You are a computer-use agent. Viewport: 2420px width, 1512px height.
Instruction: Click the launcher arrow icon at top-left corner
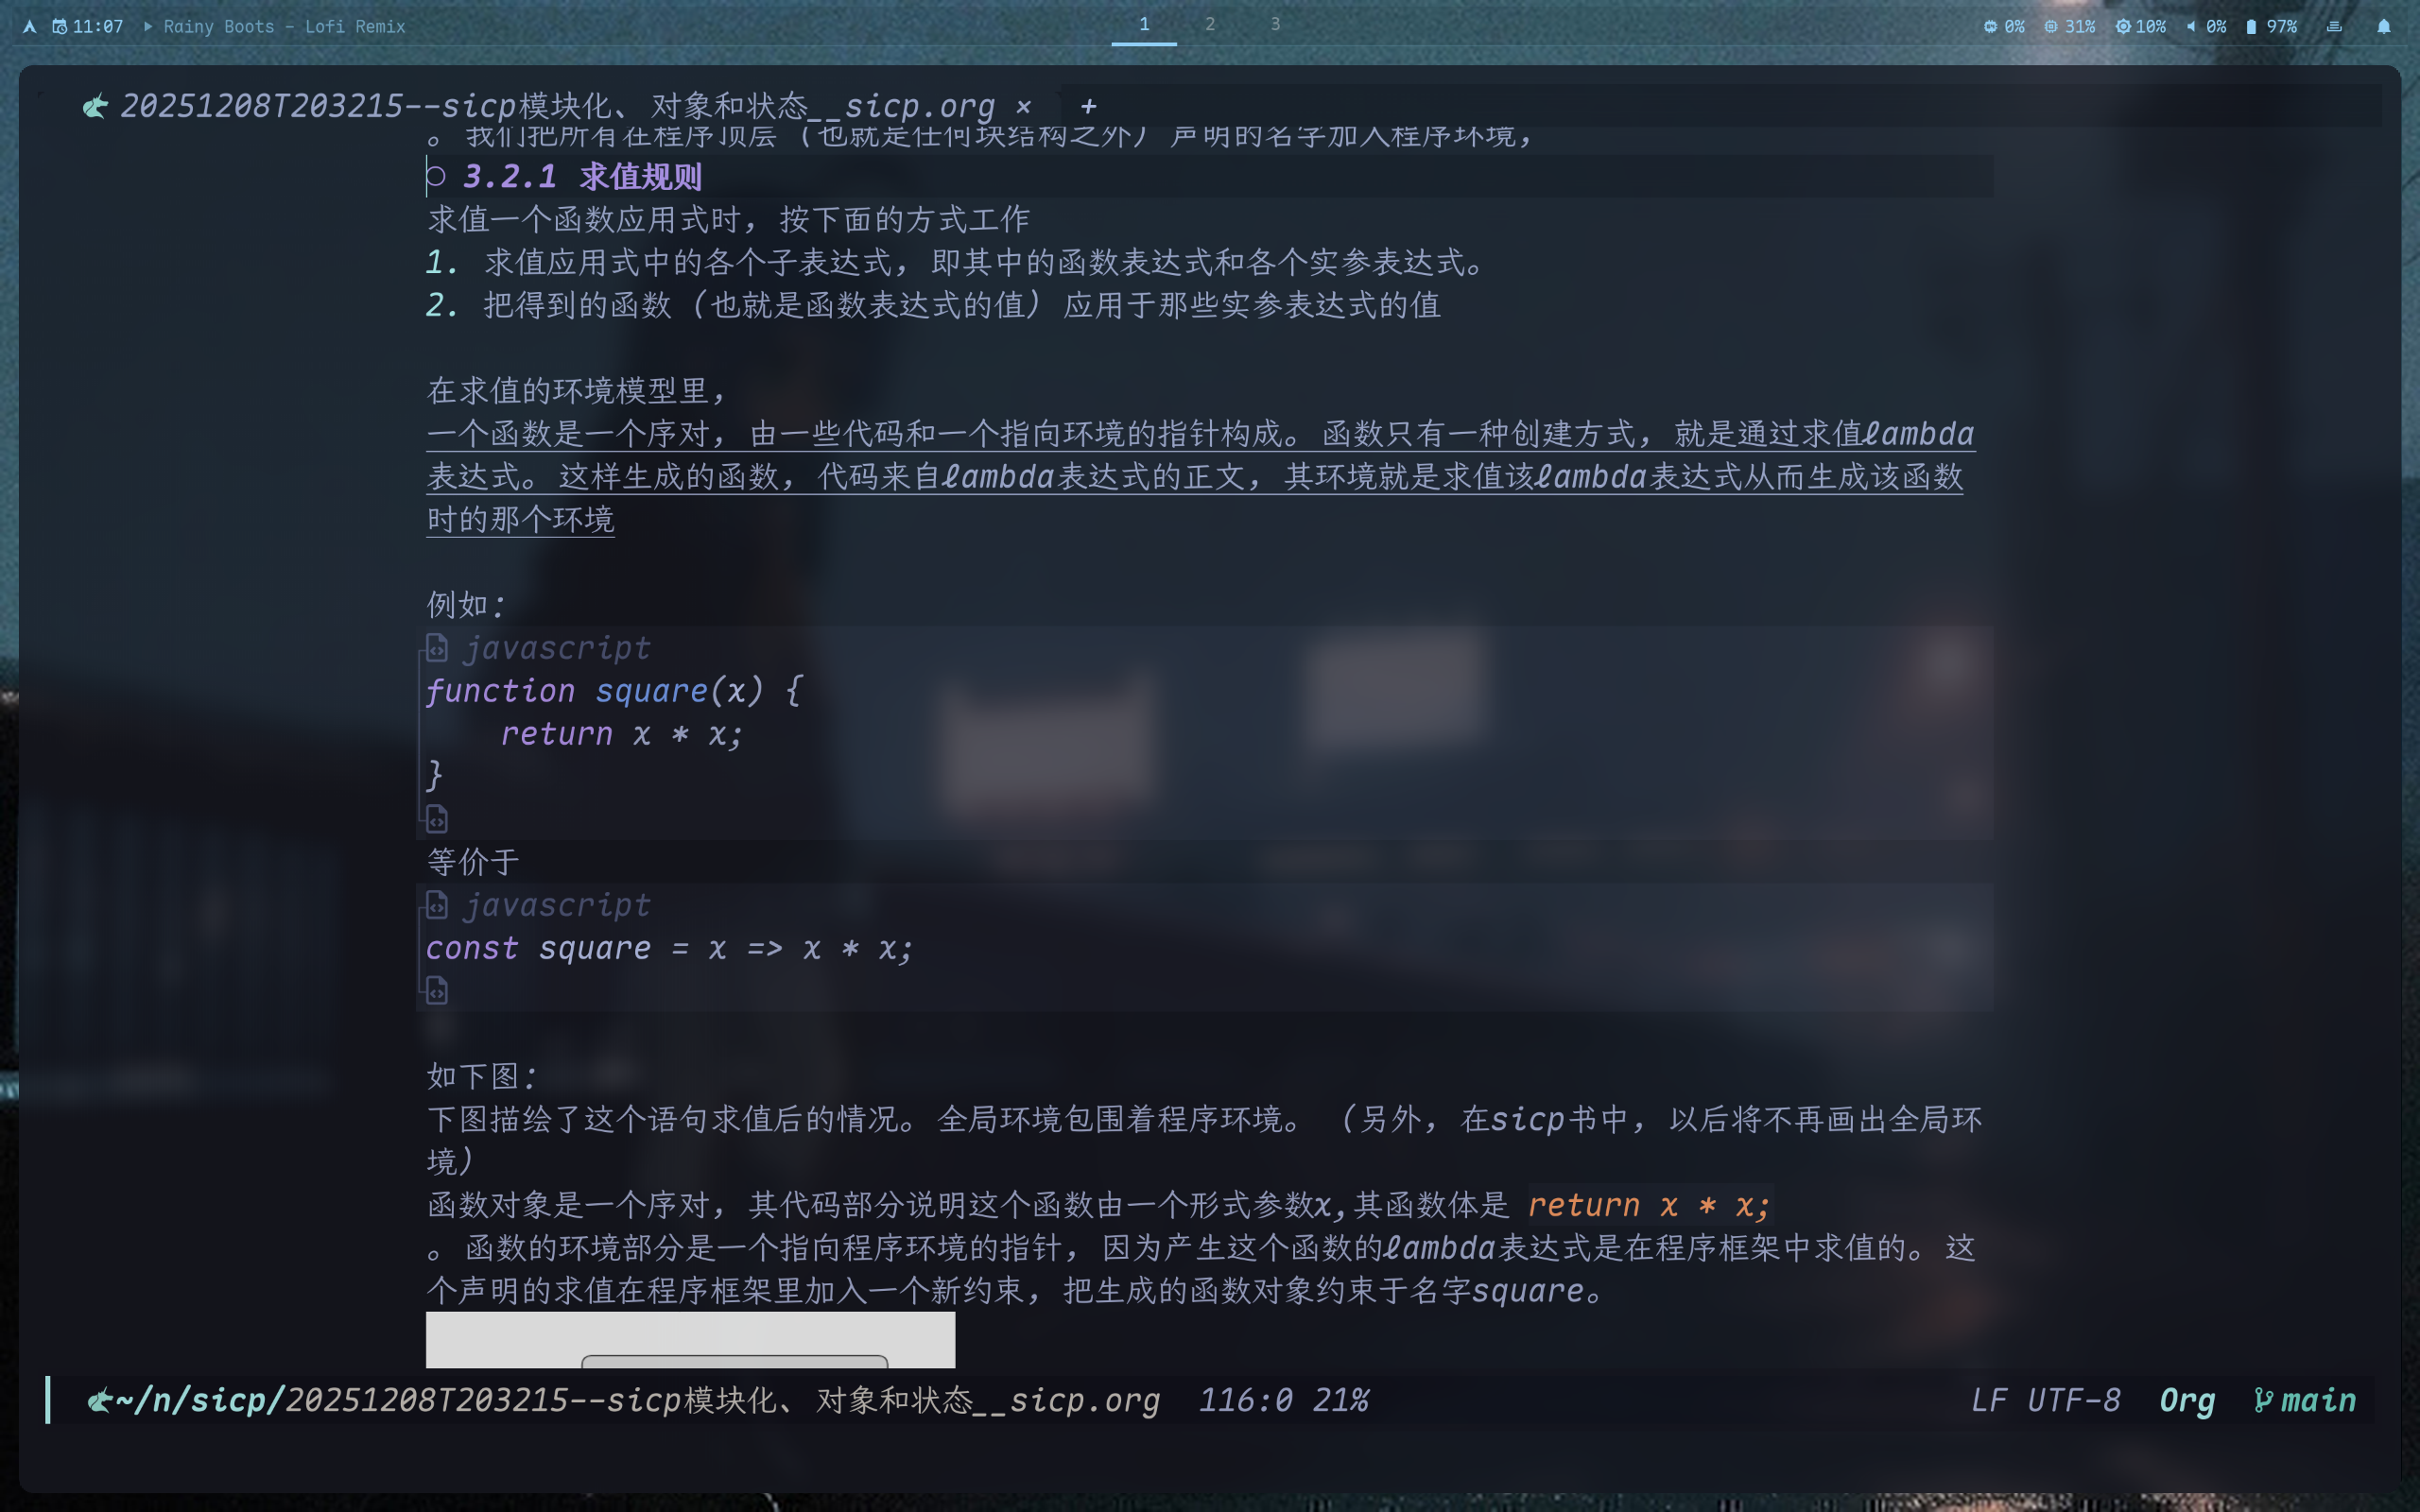tap(28, 26)
